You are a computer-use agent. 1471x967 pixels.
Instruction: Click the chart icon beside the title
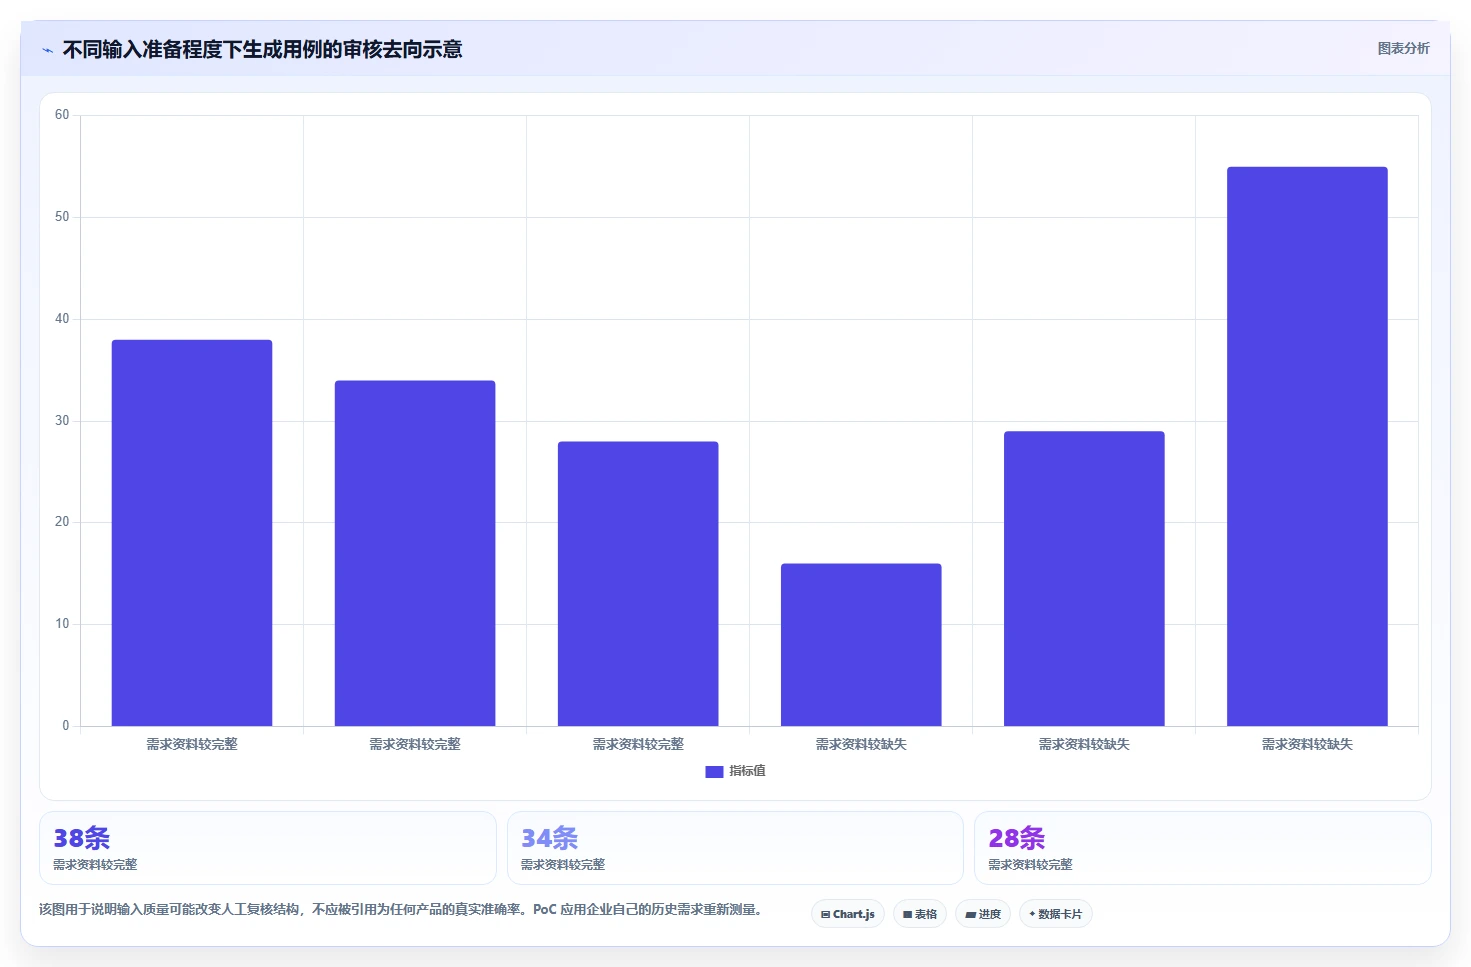pyautogui.click(x=47, y=50)
